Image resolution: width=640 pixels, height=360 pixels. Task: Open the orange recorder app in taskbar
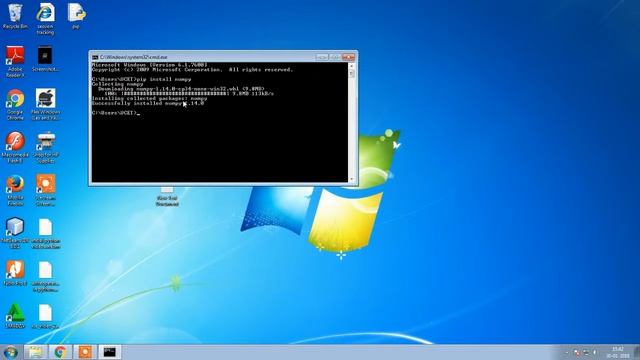pos(85,352)
